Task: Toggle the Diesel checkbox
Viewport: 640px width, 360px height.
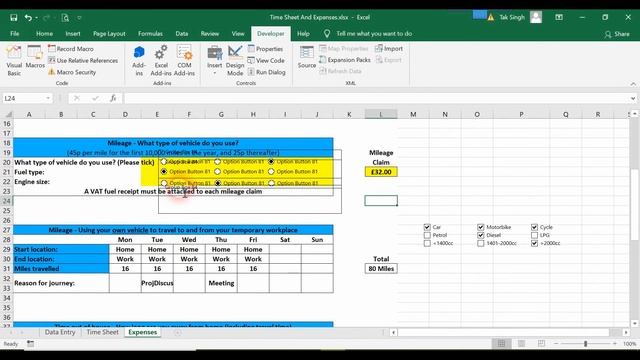Action: [x=480, y=236]
